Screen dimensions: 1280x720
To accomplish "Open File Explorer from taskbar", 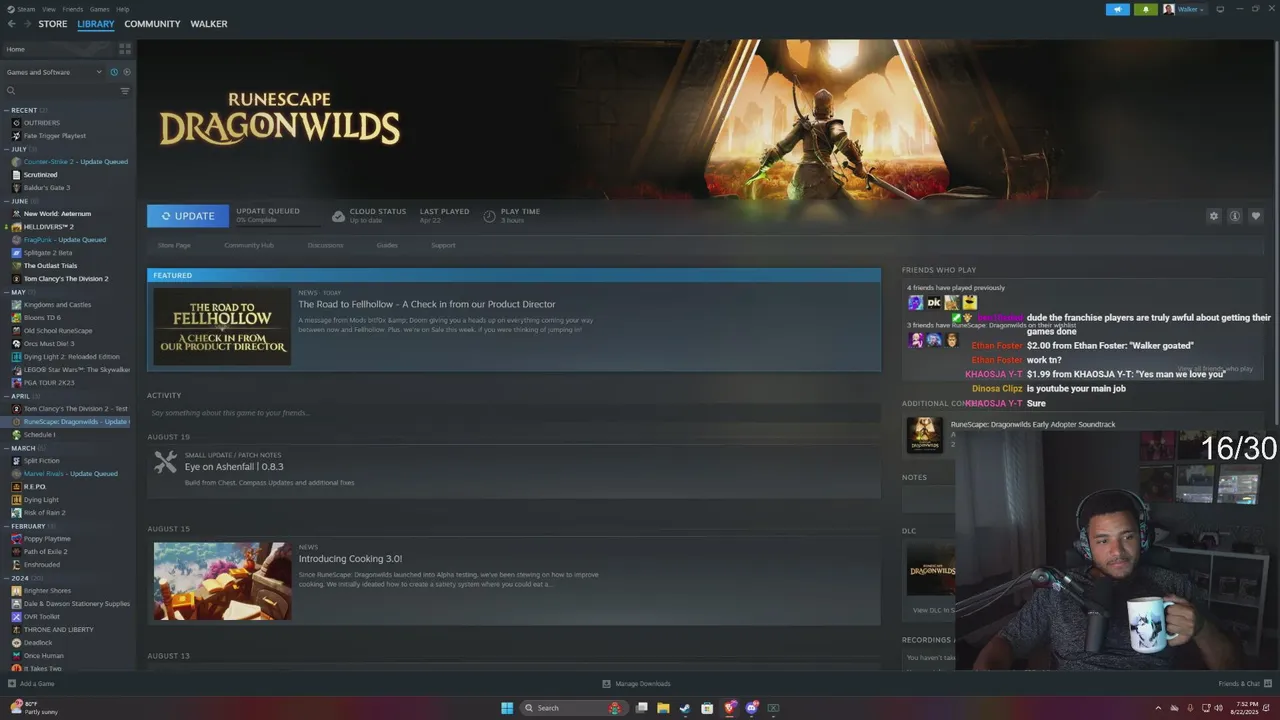I will pyautogui.click(x=663, y=708).
